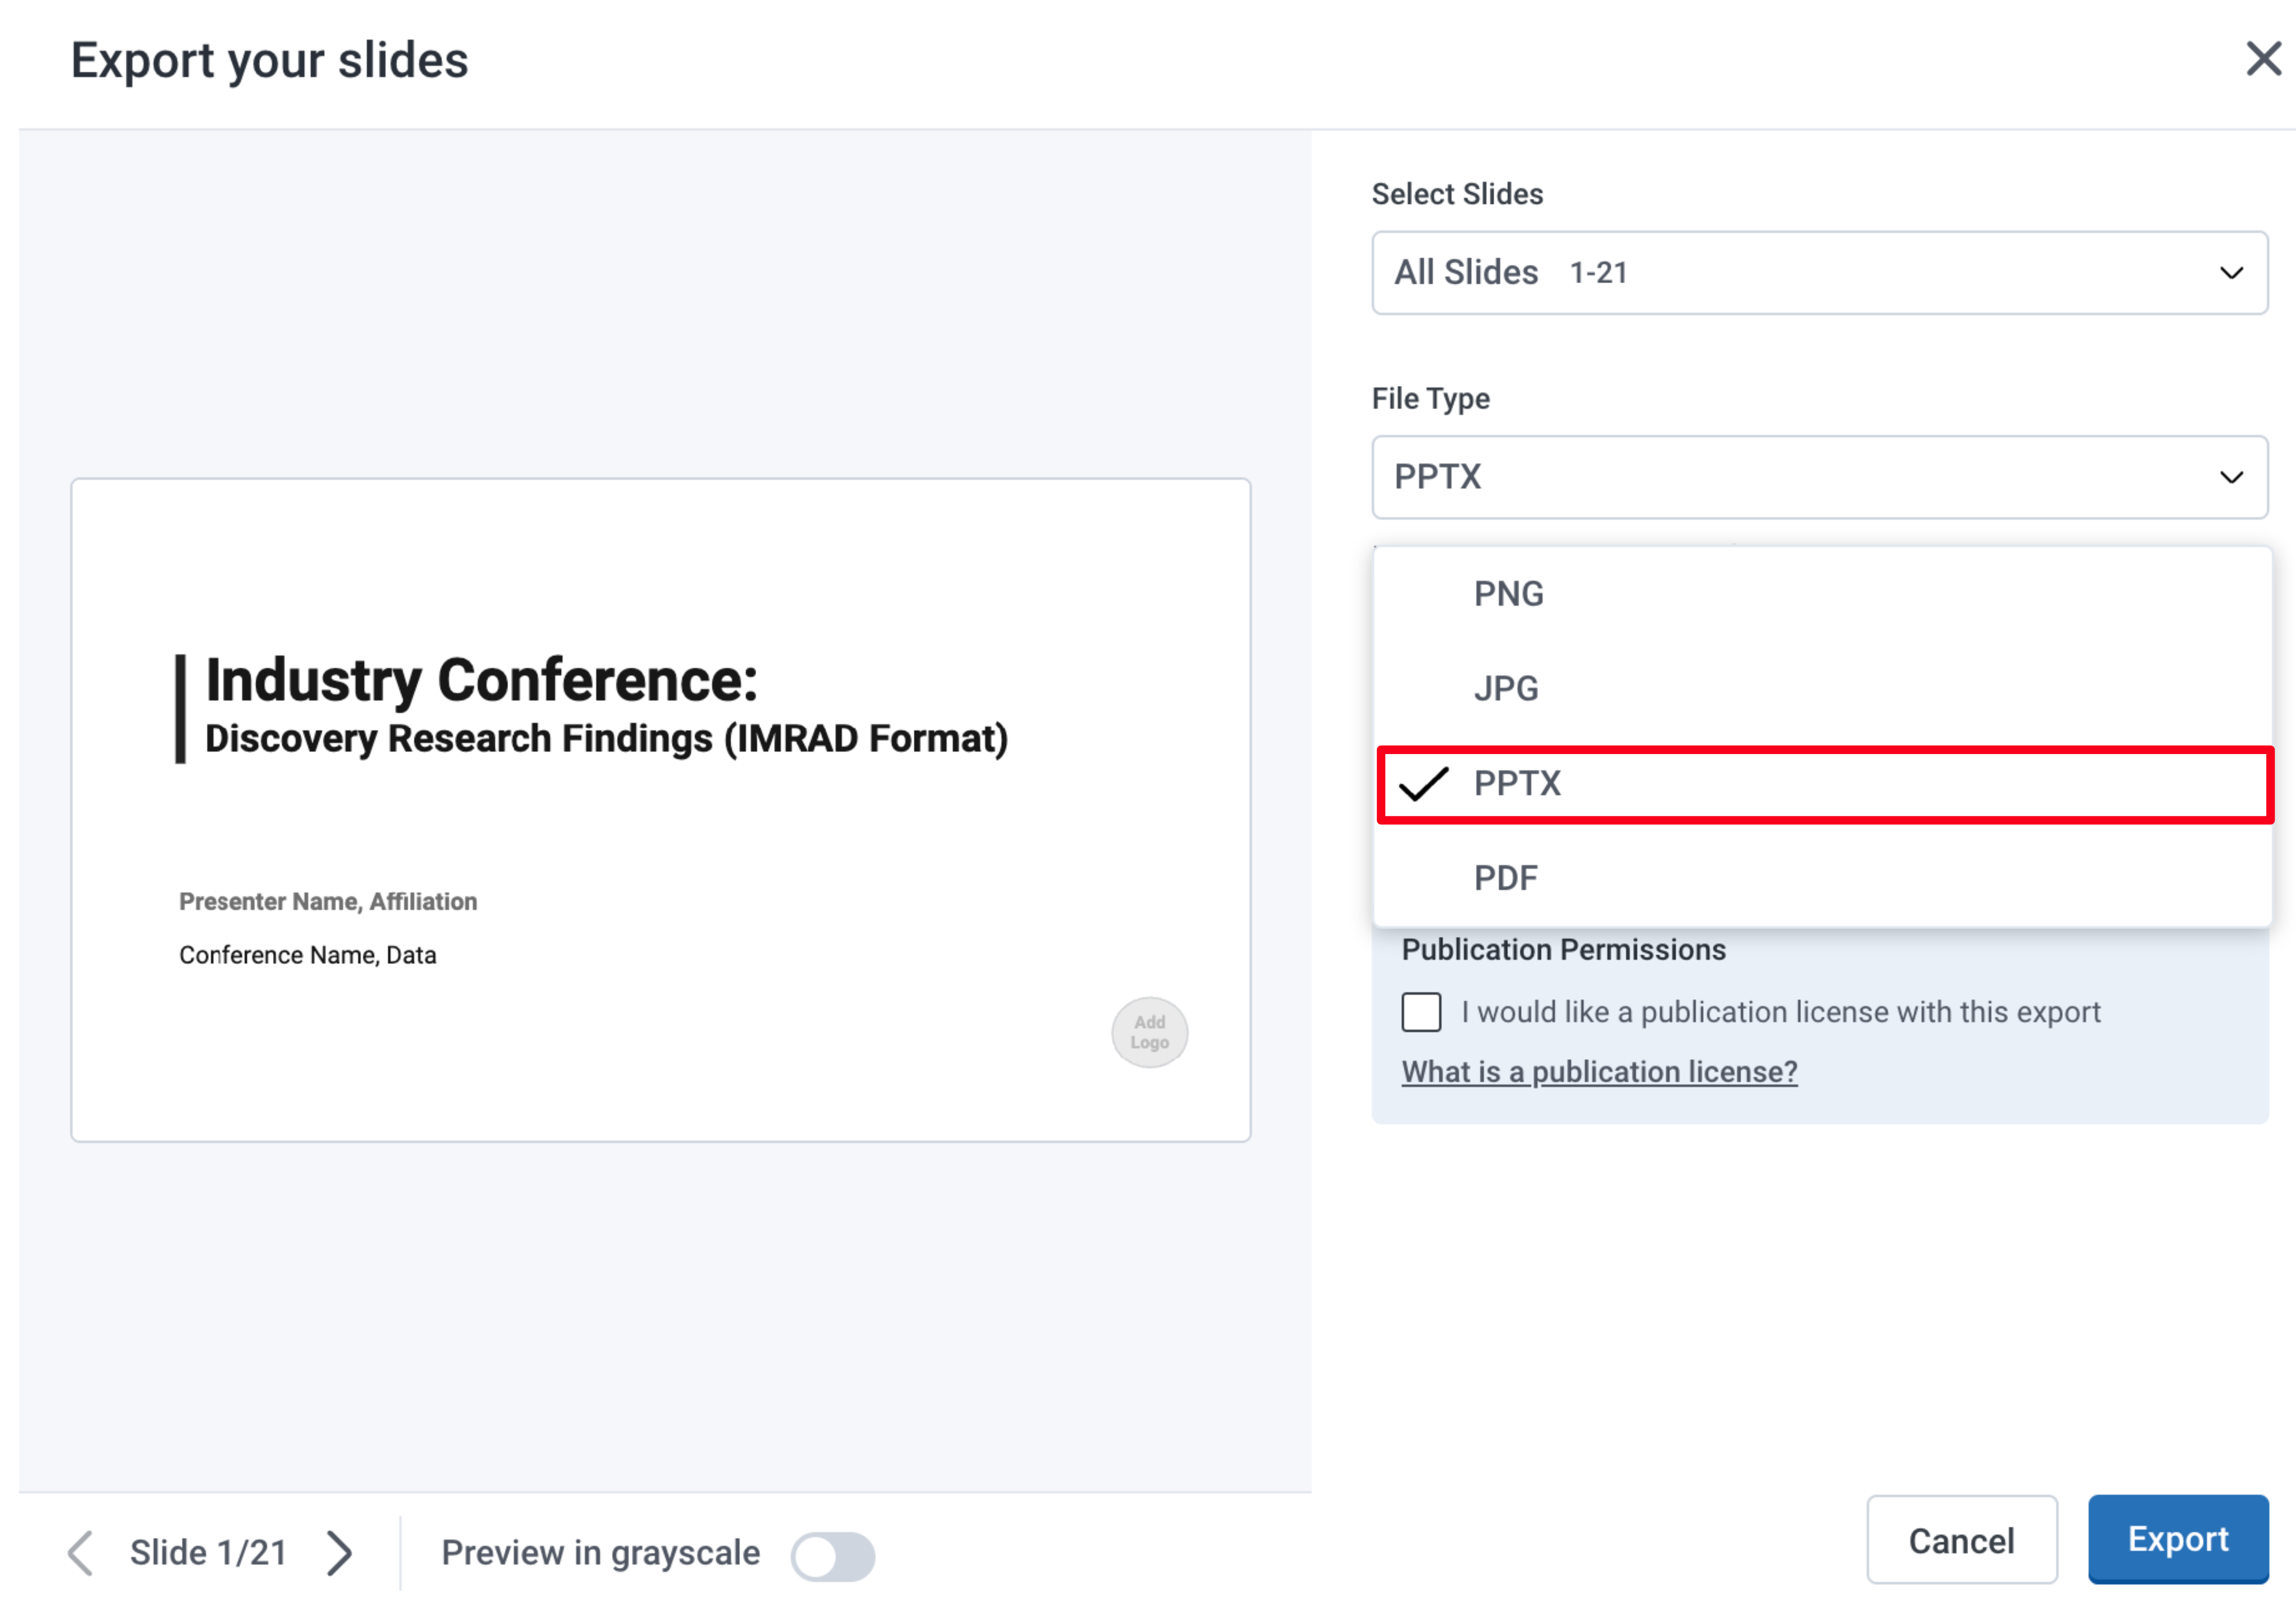Image resolution: width=2296 pixels, height=1615 pixels.
Task: Open the All Slides dropdown
Action: point(1818,273)
